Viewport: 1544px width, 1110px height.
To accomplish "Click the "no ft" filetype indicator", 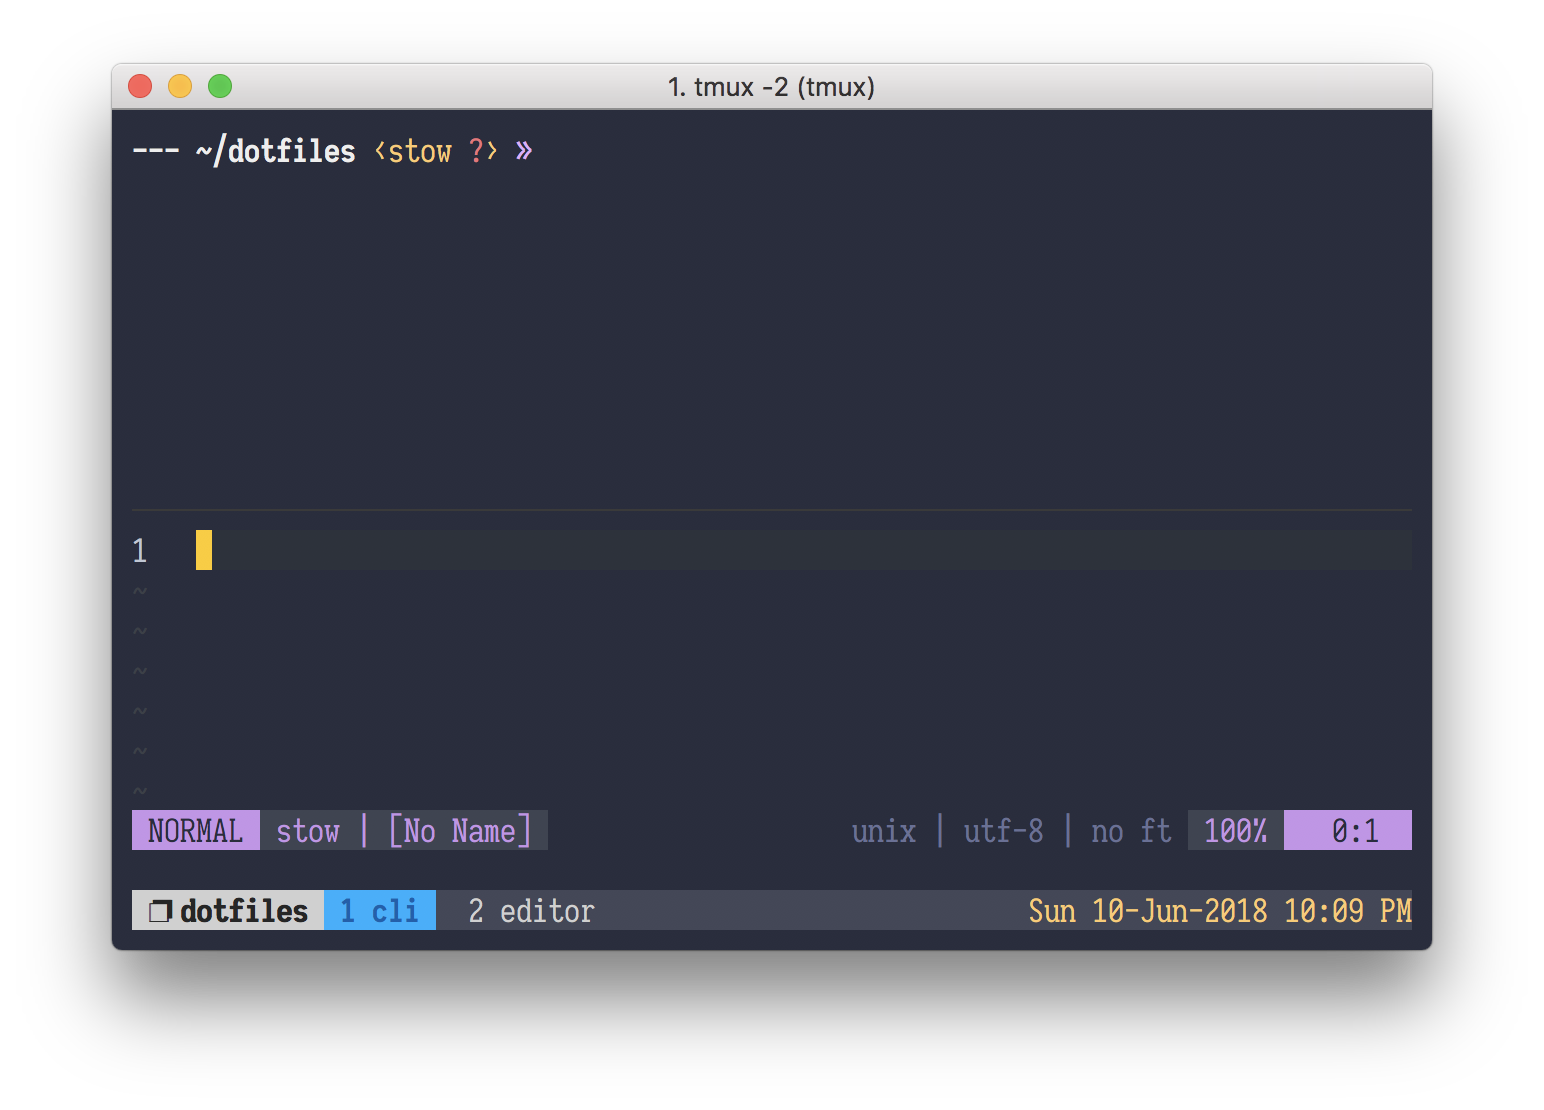I will click(1130, 831).
